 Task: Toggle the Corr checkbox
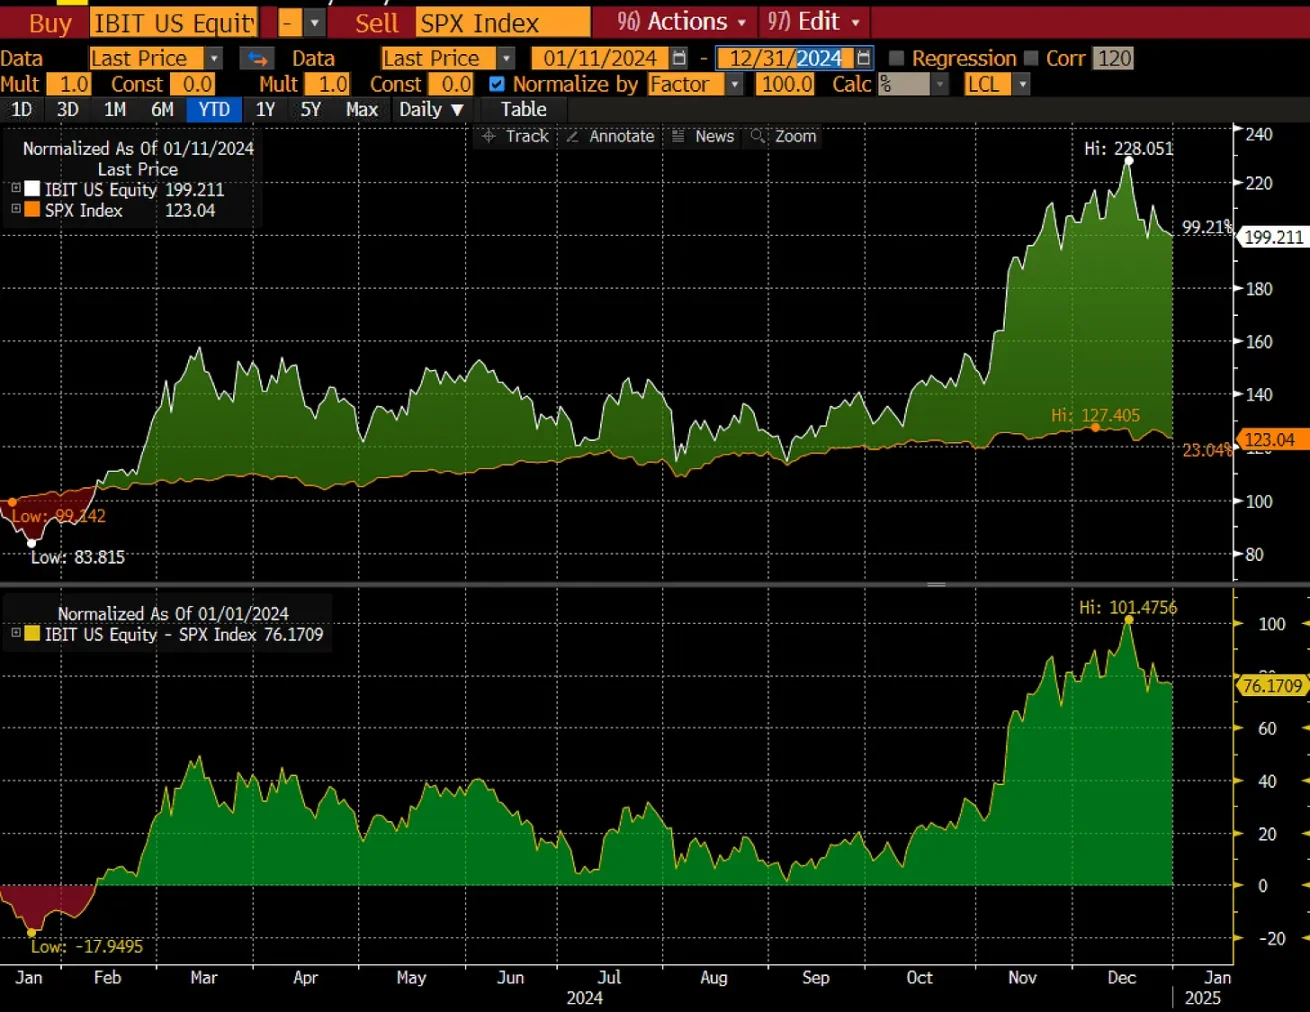(1031, 58)
